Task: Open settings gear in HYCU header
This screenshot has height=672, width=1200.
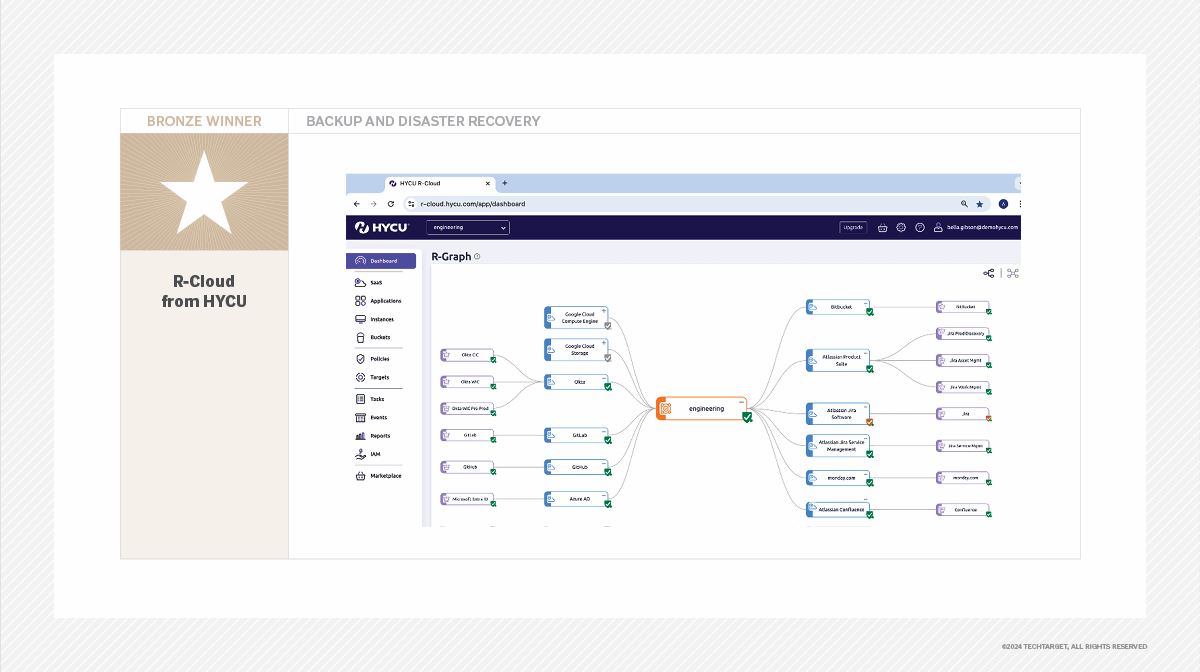Action: 901,228
